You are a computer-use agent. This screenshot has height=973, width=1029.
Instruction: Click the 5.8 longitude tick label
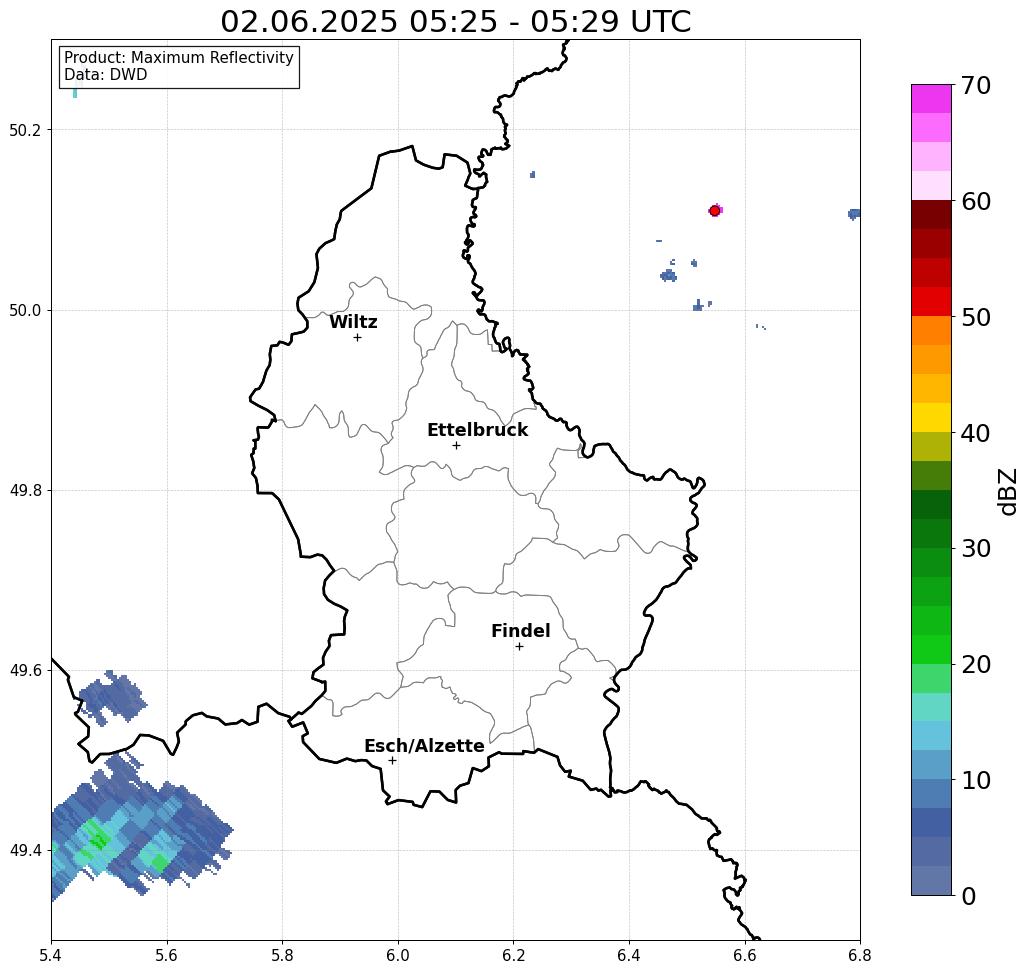pos(282,955)
